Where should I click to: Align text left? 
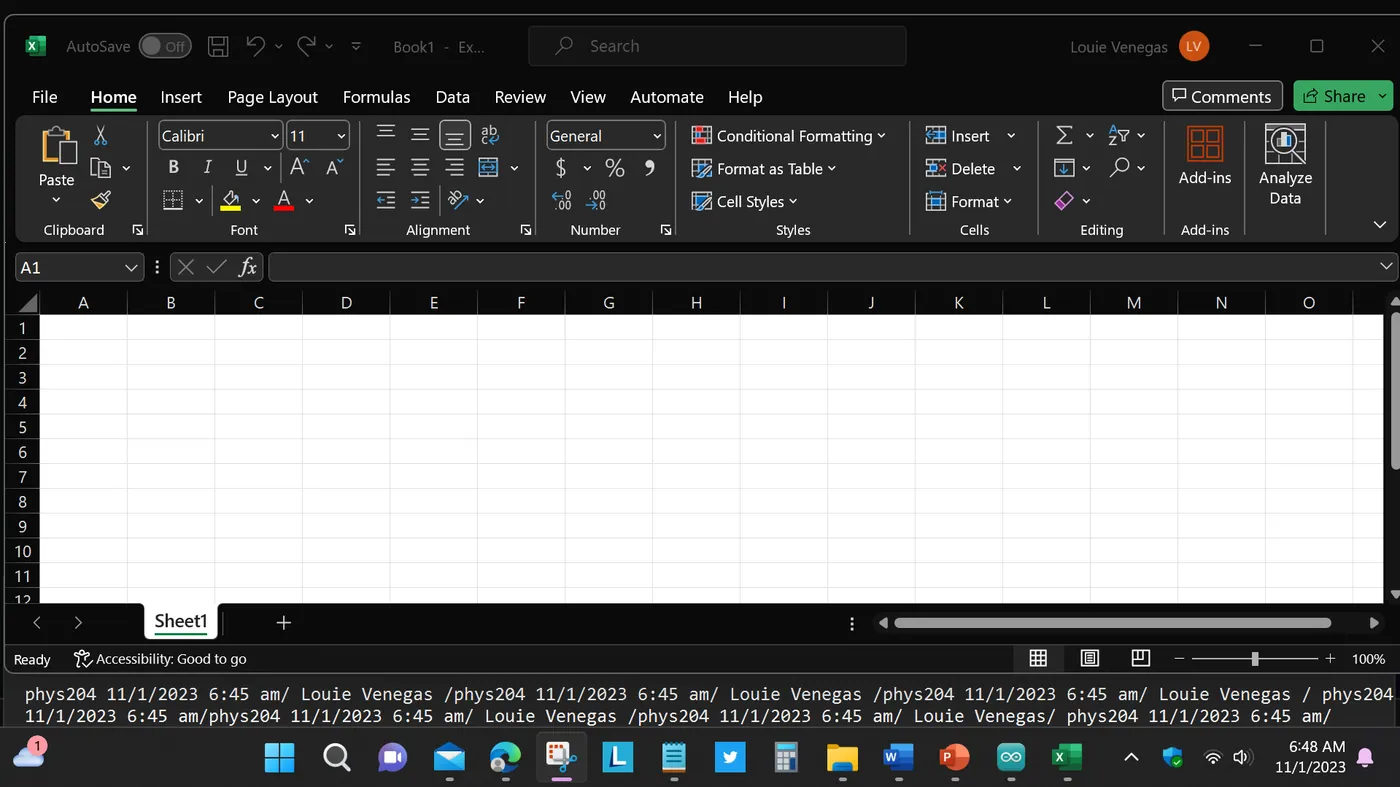386,168
